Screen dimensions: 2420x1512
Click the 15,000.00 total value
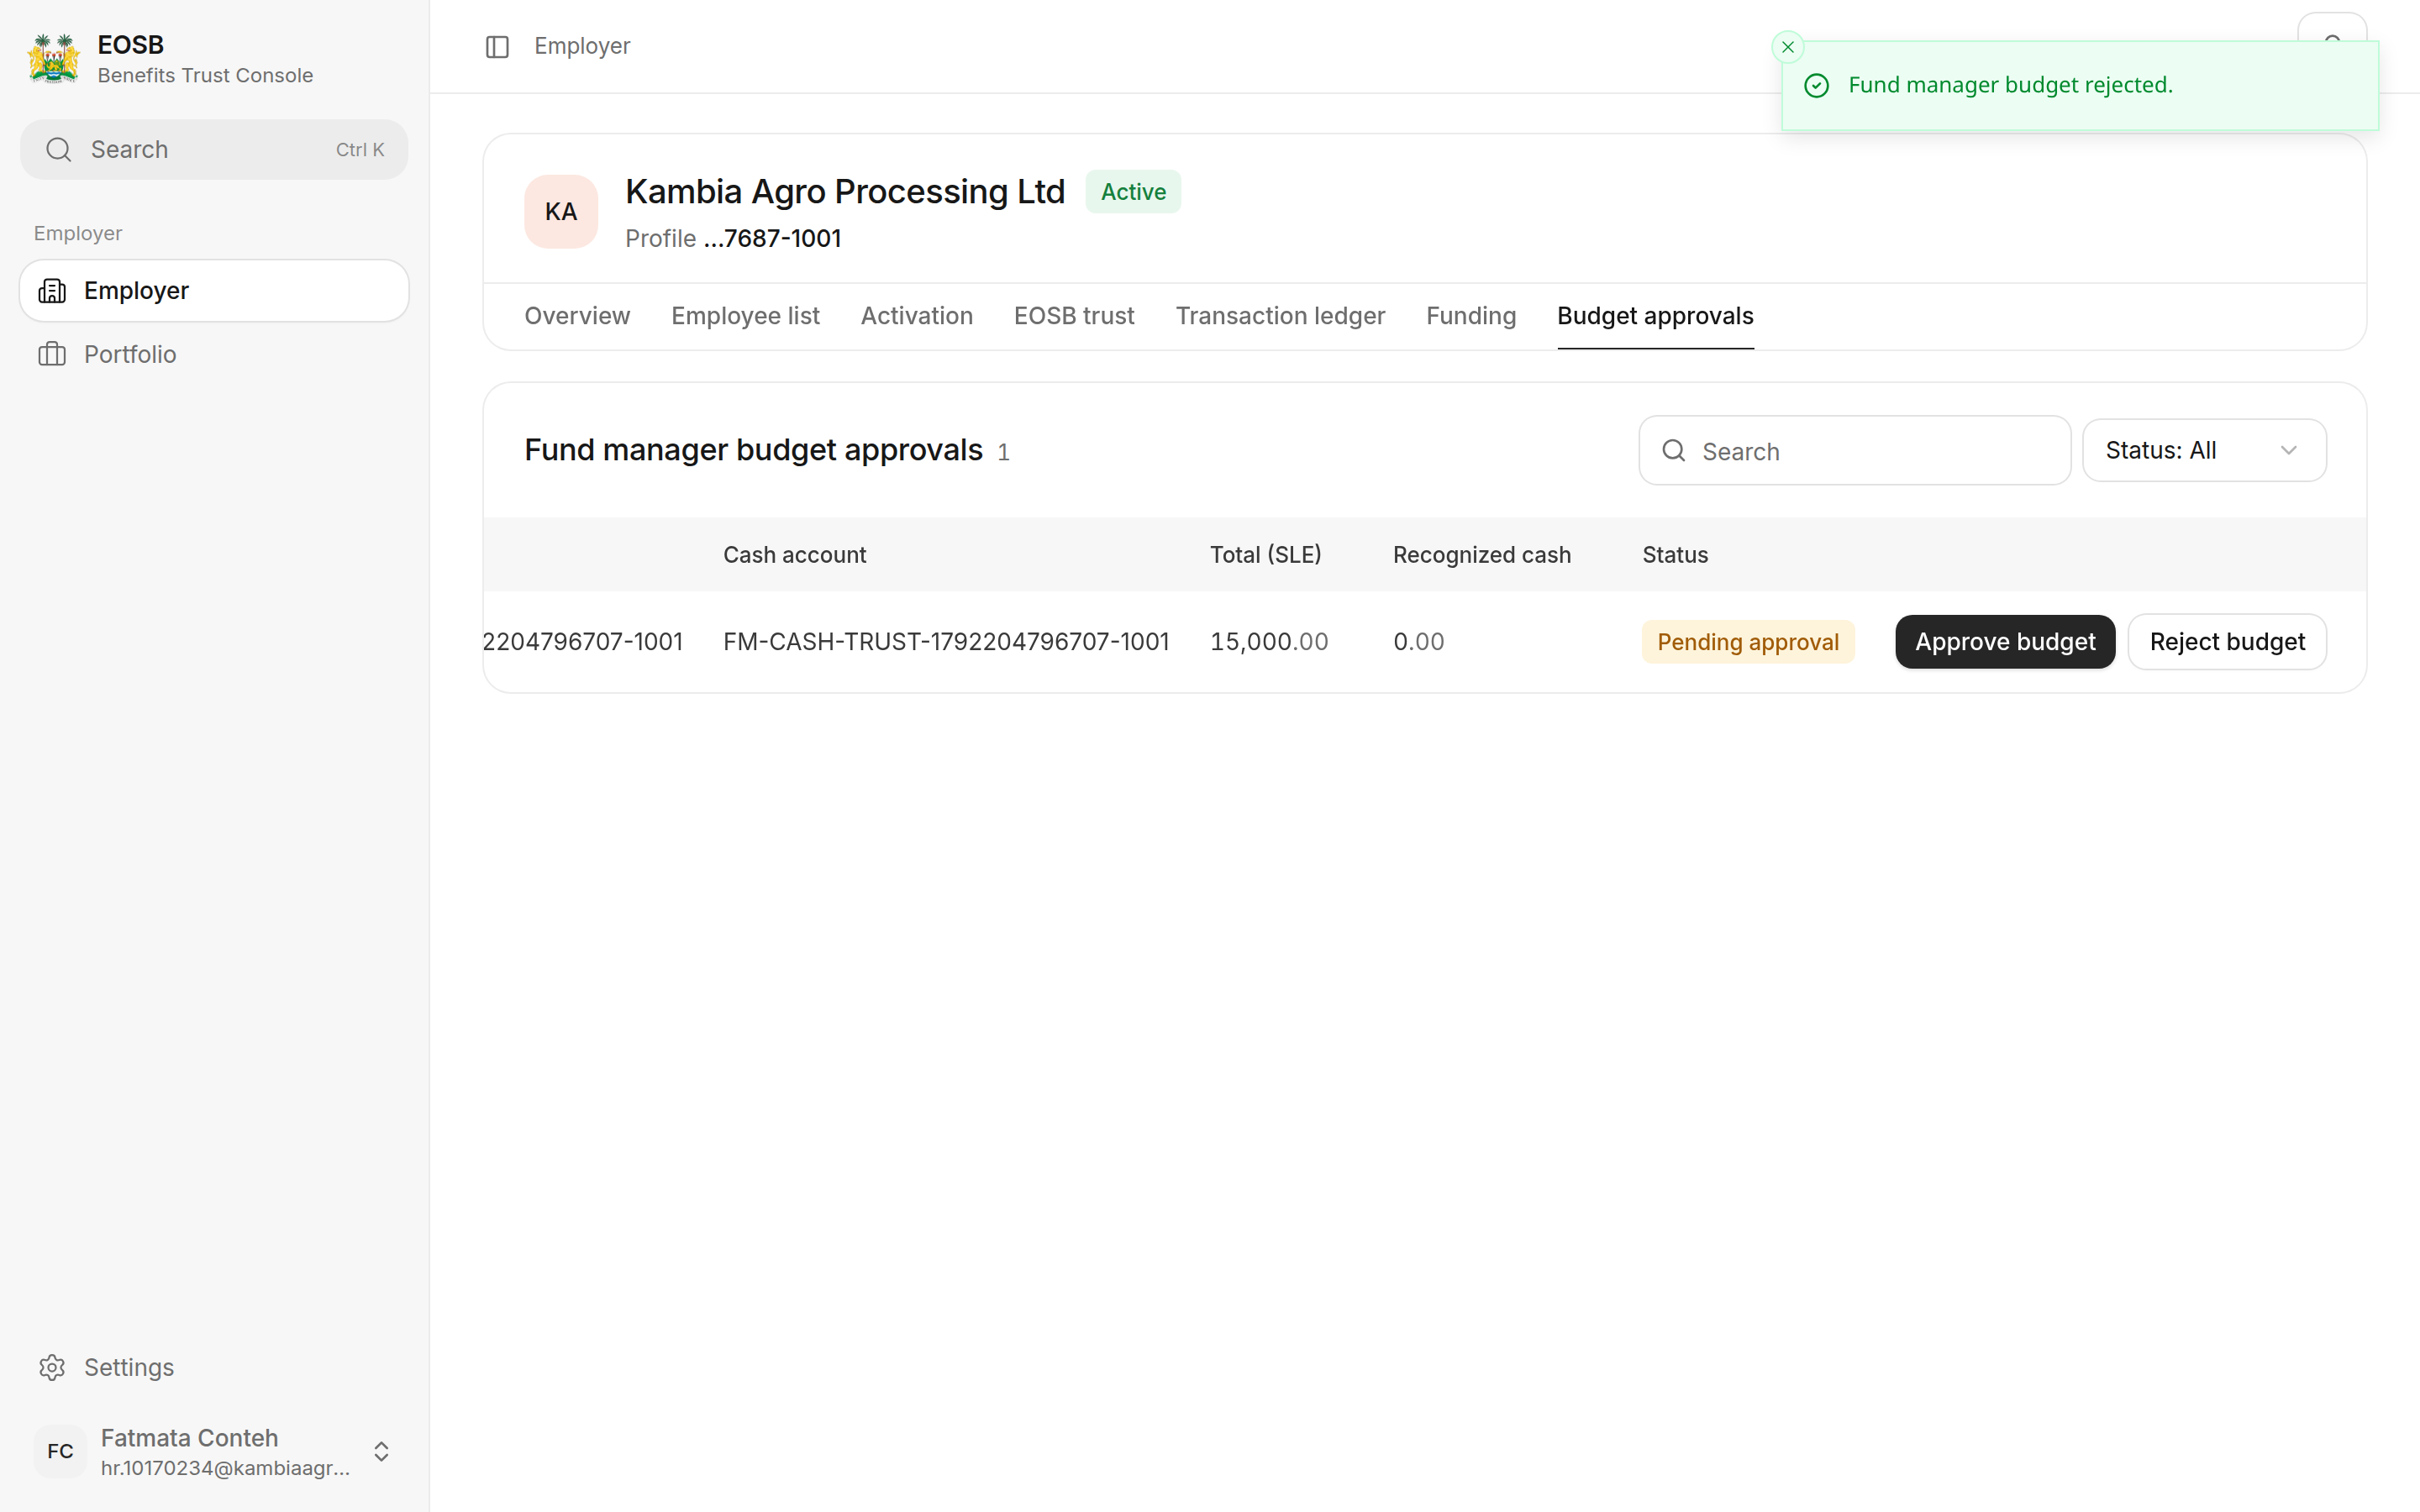[x=1269, y=642]
